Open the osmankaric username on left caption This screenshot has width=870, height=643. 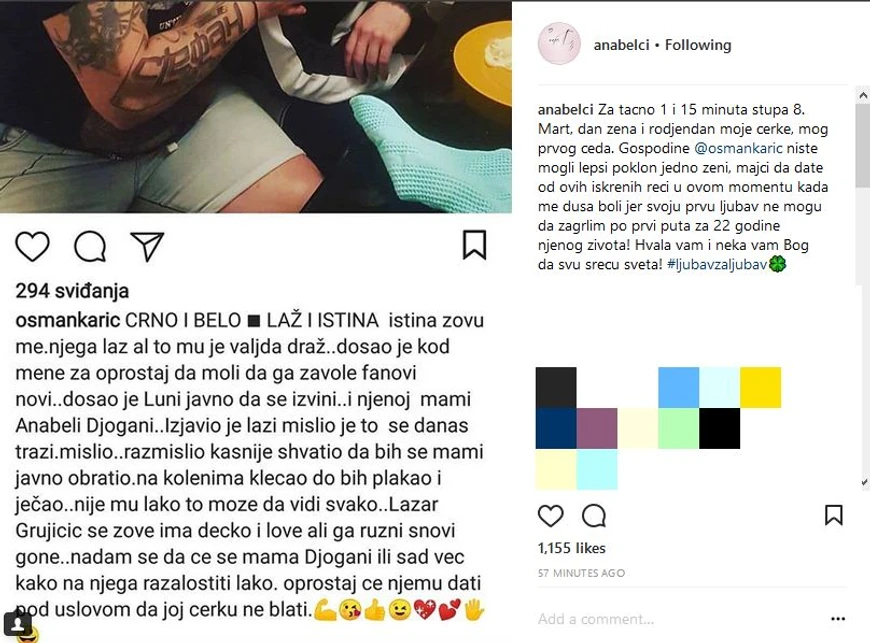pos(68,320)
